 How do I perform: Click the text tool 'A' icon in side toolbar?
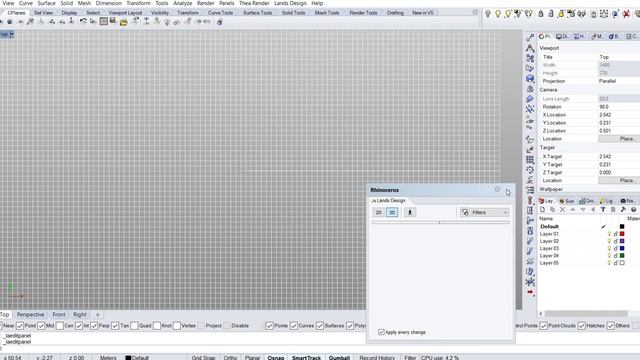click(530, 48)
